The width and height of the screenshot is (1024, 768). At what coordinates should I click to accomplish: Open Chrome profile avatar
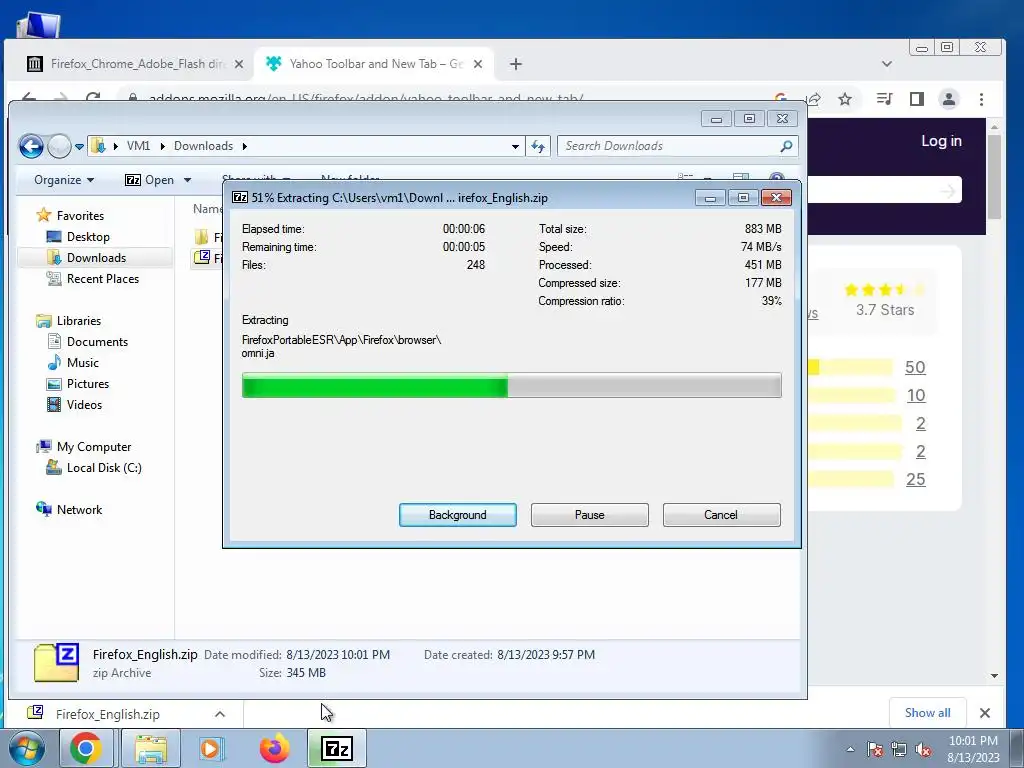[x=948, y=99]
